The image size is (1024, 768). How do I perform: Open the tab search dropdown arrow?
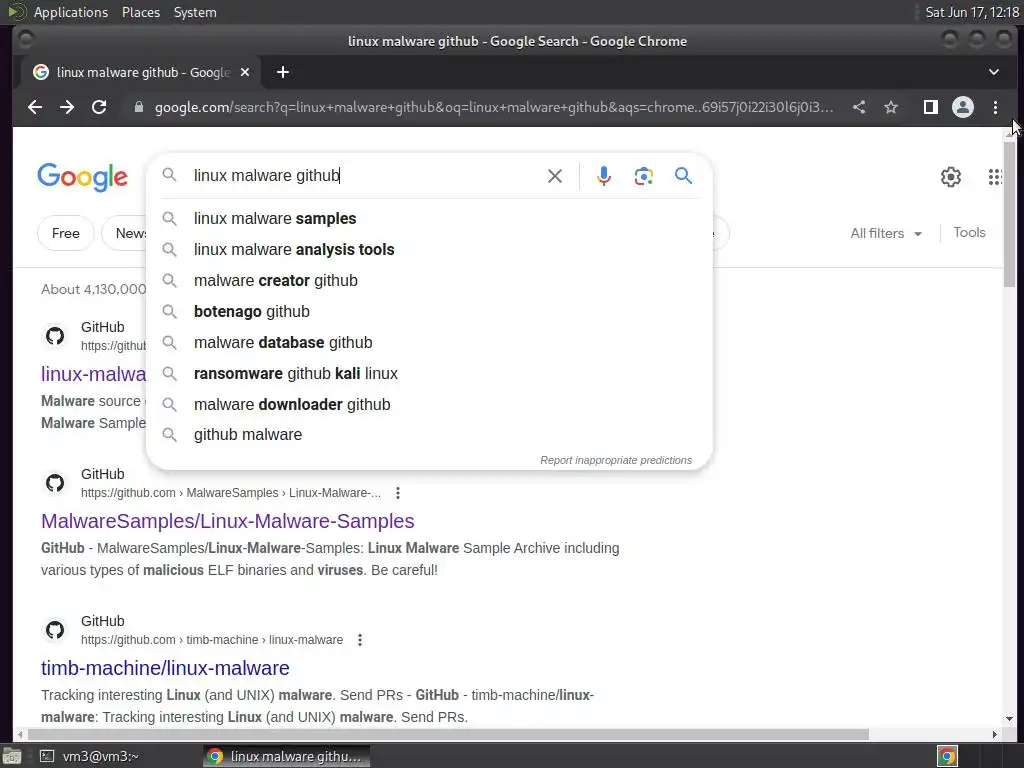(993, 72)
